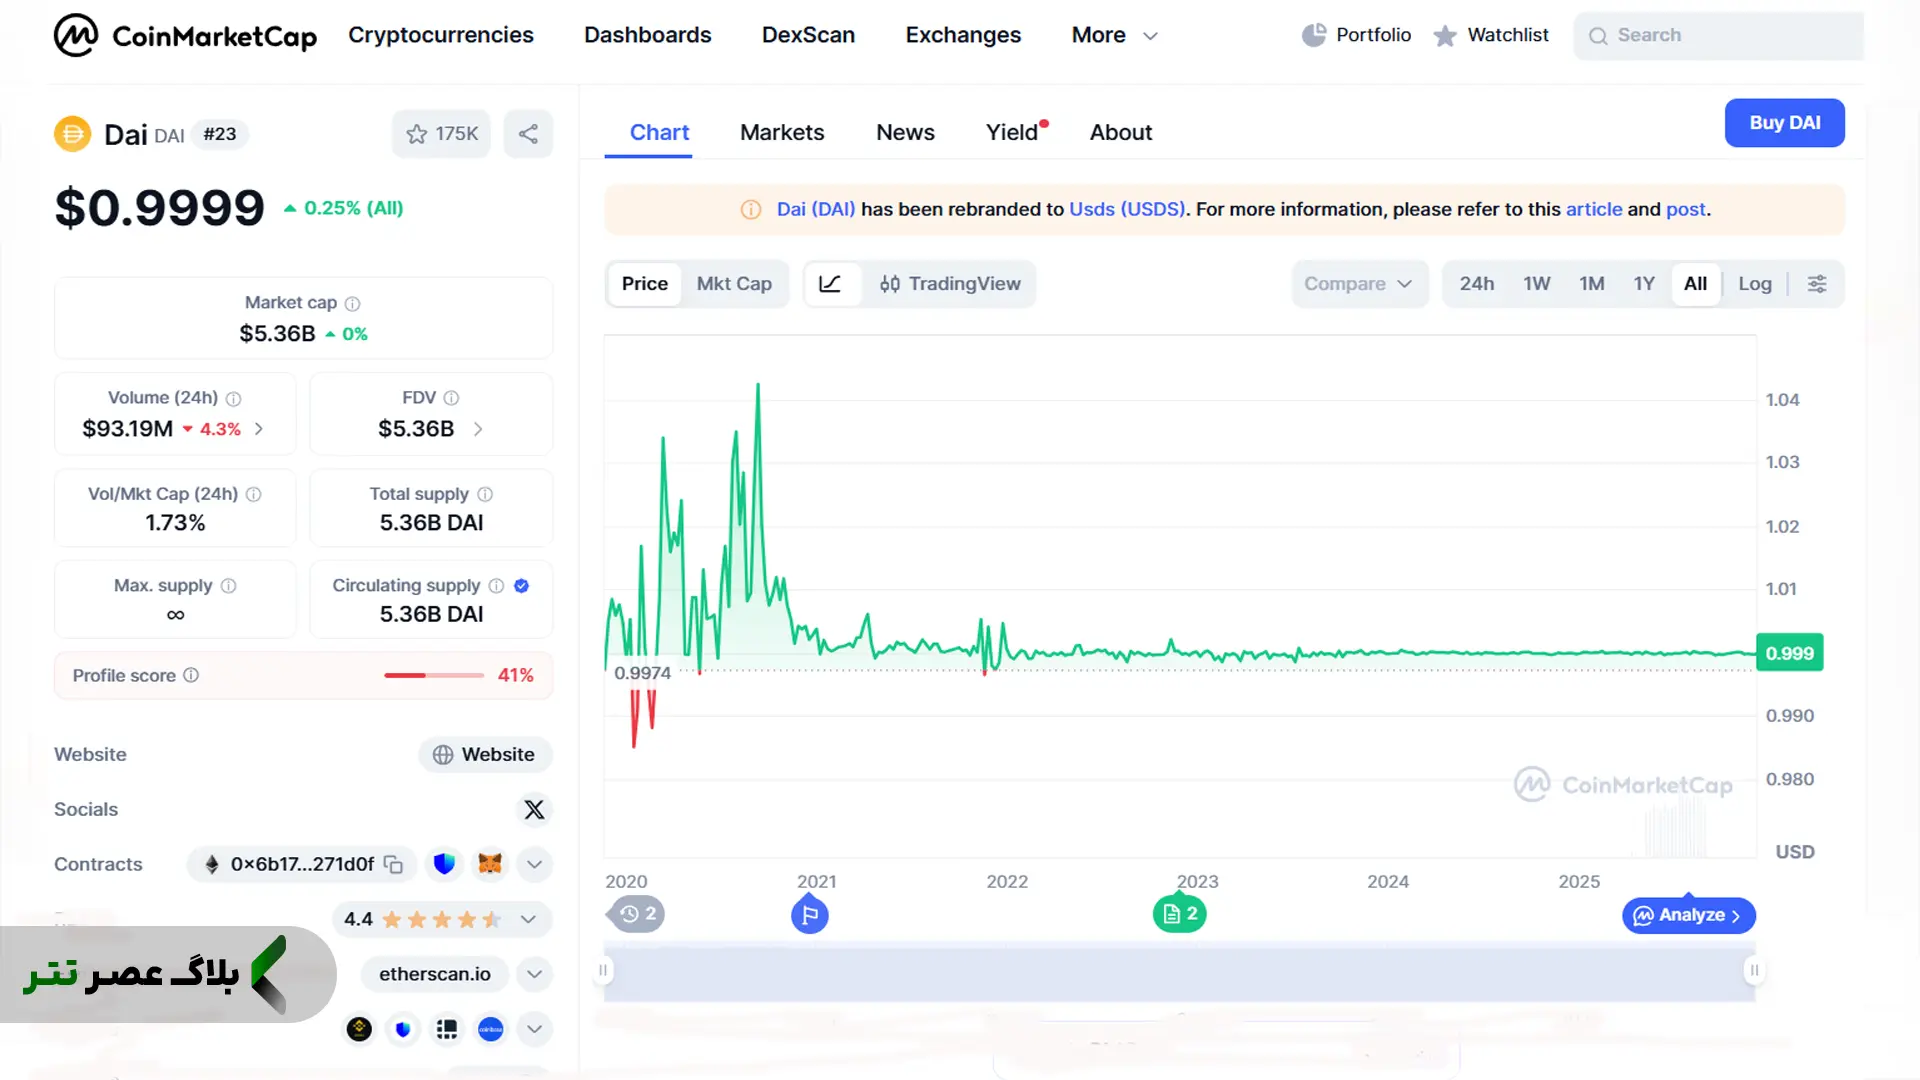
Task: Open the Cryptocurrencies menu
Action: 441,35
